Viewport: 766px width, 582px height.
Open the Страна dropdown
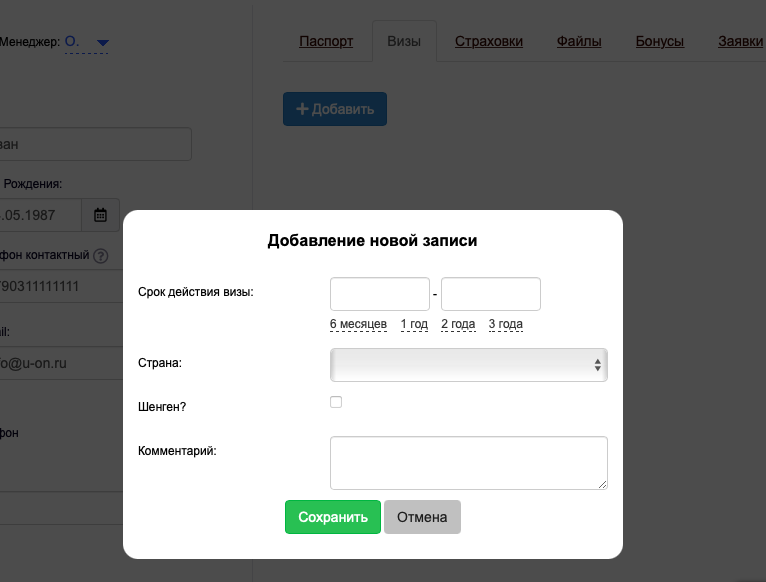469,365
